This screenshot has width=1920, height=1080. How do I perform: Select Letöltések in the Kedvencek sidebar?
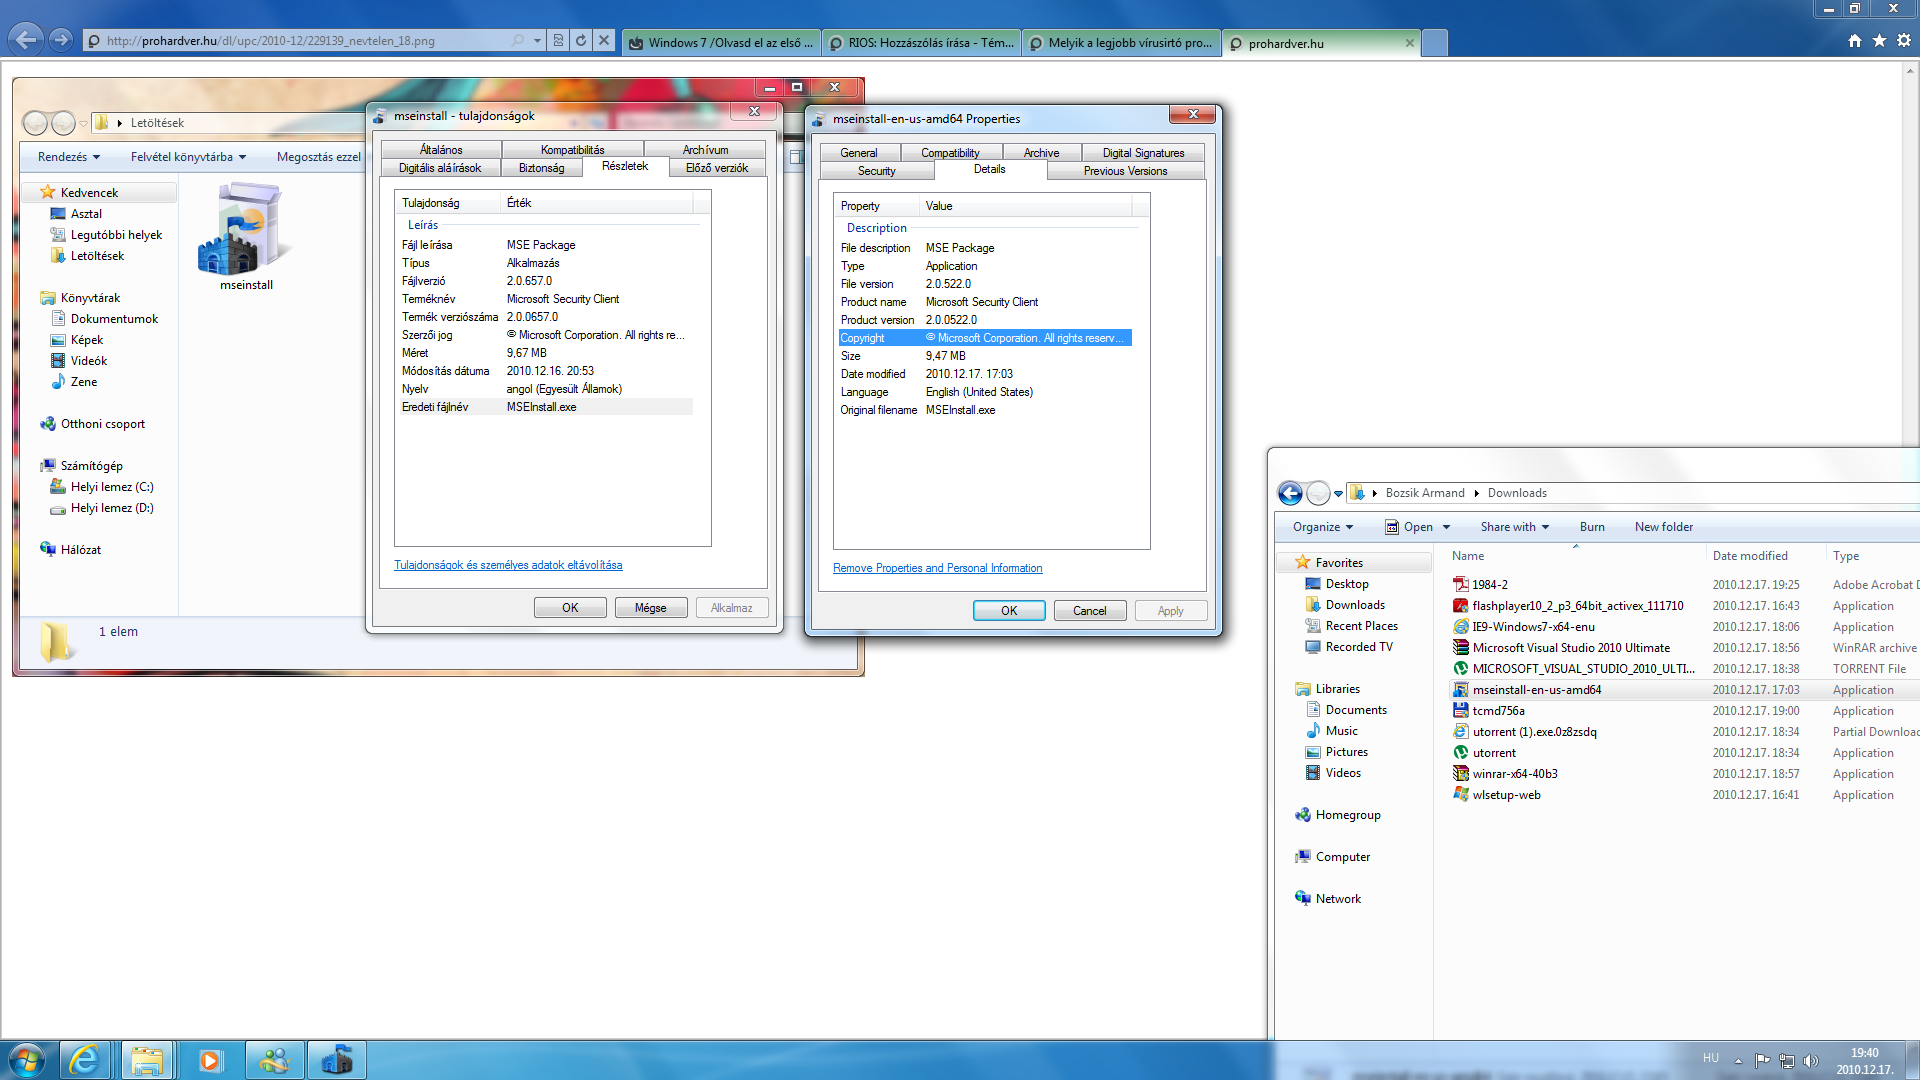tap(97, 256)
